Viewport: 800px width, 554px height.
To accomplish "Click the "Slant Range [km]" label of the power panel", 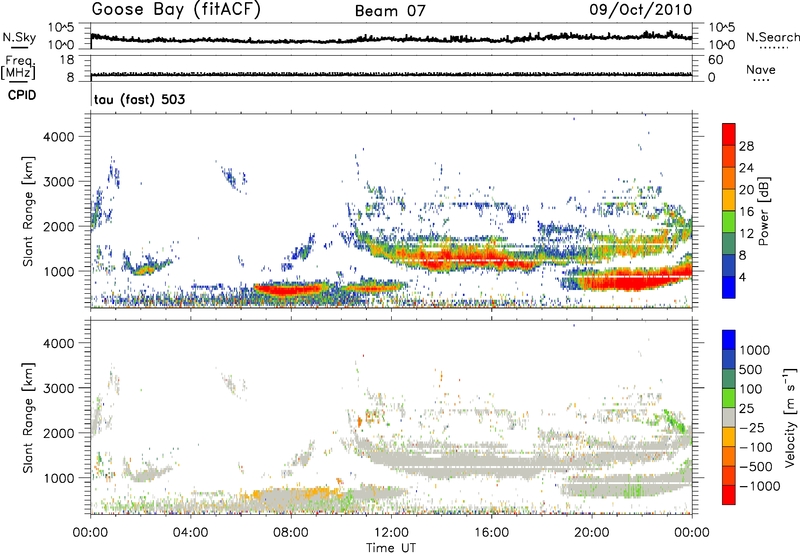I will (28, 211).
